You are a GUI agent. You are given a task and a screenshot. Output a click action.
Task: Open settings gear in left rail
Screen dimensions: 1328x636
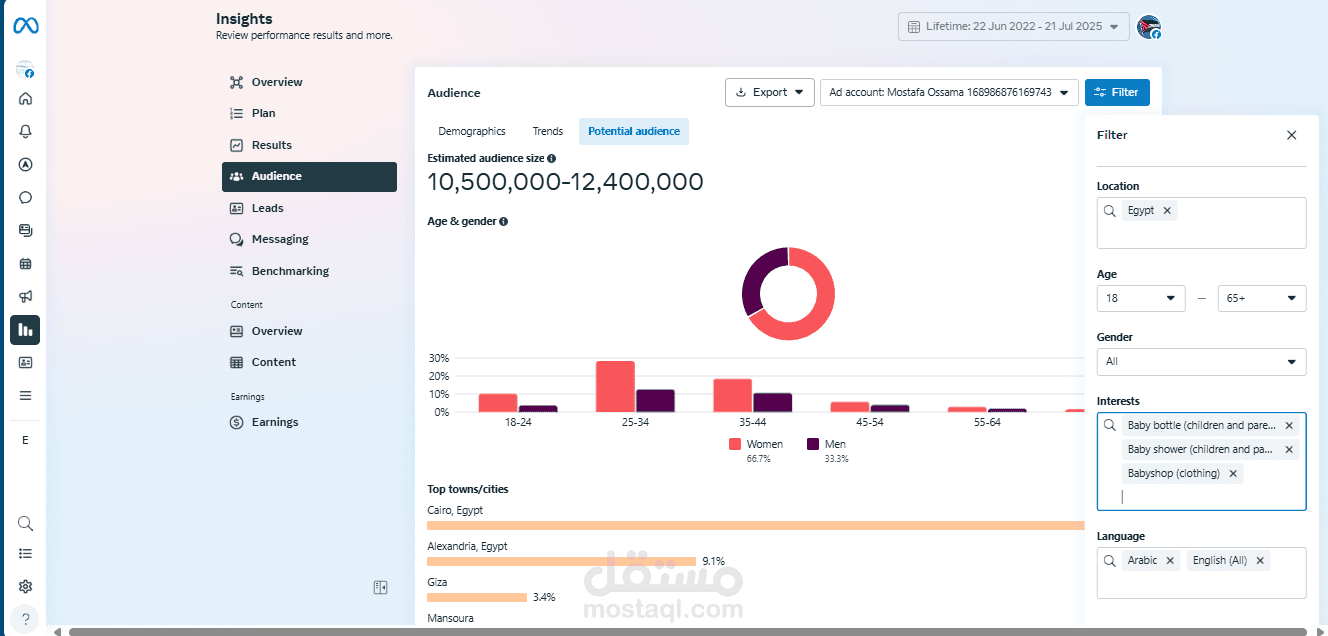(25, 586)
